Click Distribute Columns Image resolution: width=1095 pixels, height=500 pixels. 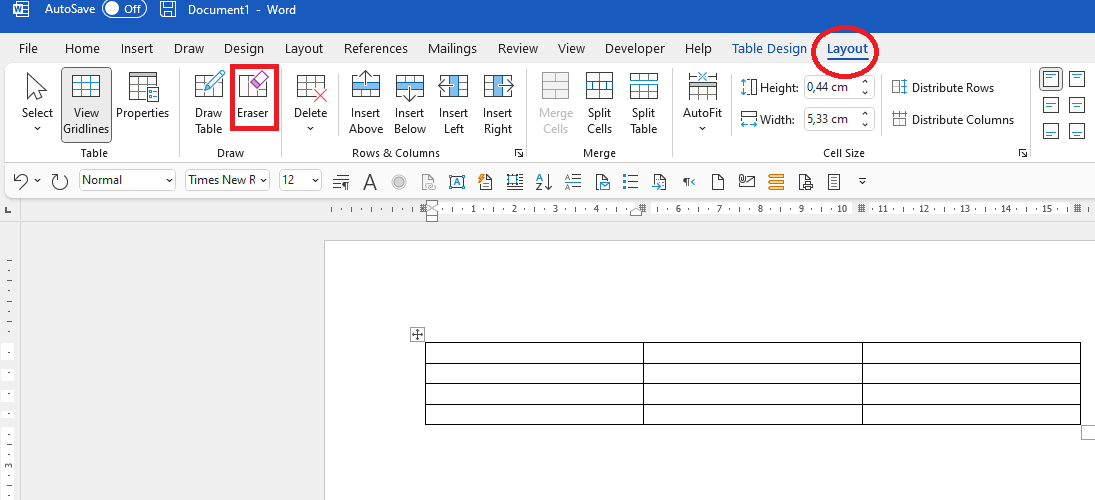[x=953, y=119]
